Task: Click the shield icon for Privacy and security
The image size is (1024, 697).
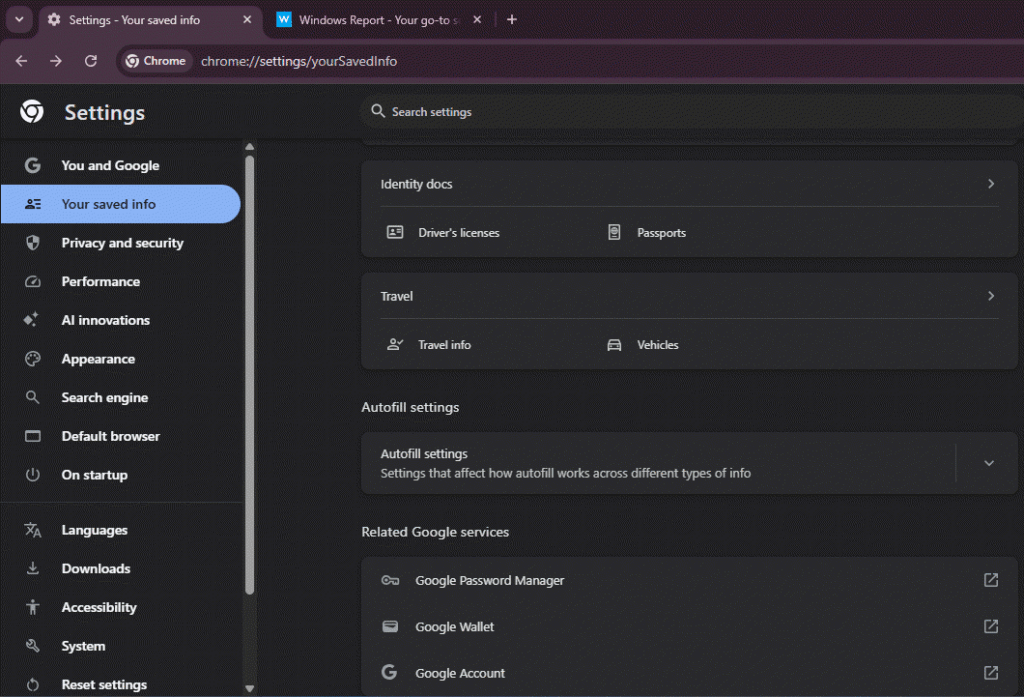Action: (33, 243)
